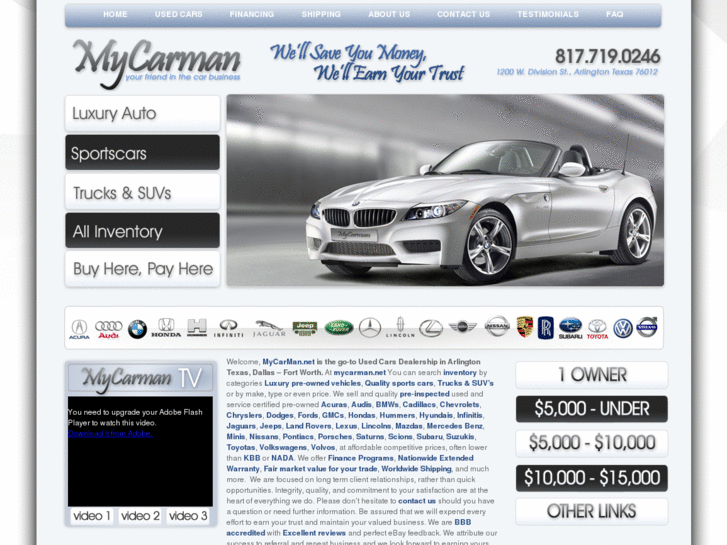
Task: Click the Infiniti brand logo
Action: click(x=229, y=328)
